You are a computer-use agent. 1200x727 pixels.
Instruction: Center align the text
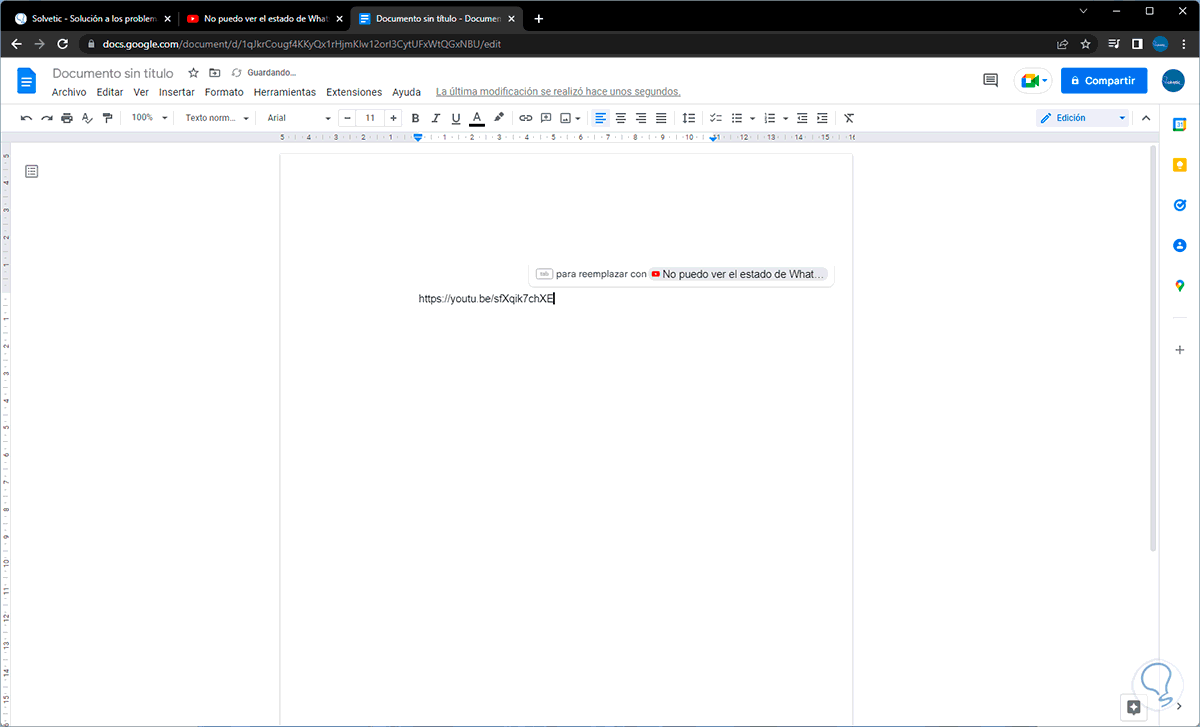tap(621, 118)
